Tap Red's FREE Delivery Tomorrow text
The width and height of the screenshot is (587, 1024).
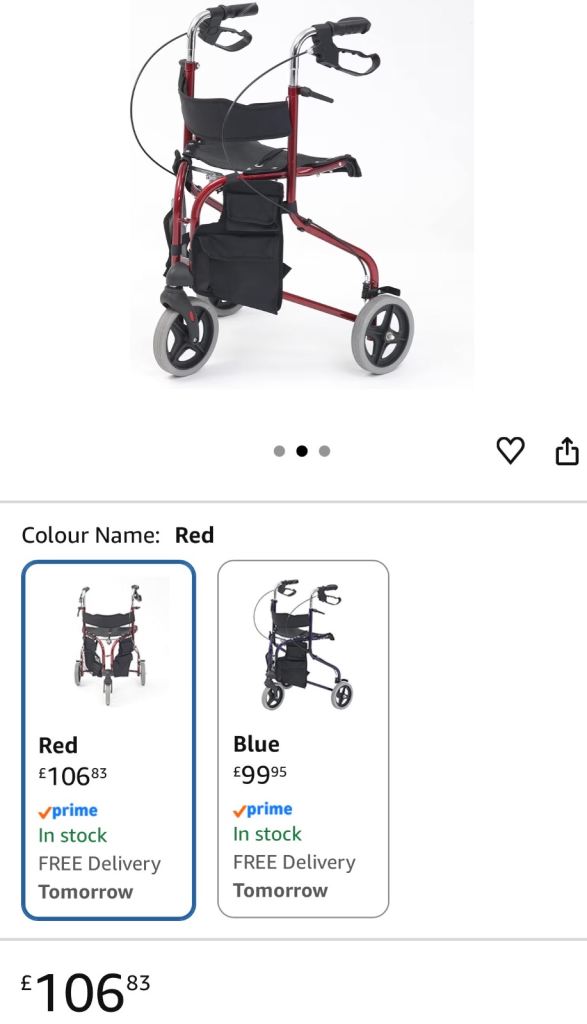coord(99,878)
